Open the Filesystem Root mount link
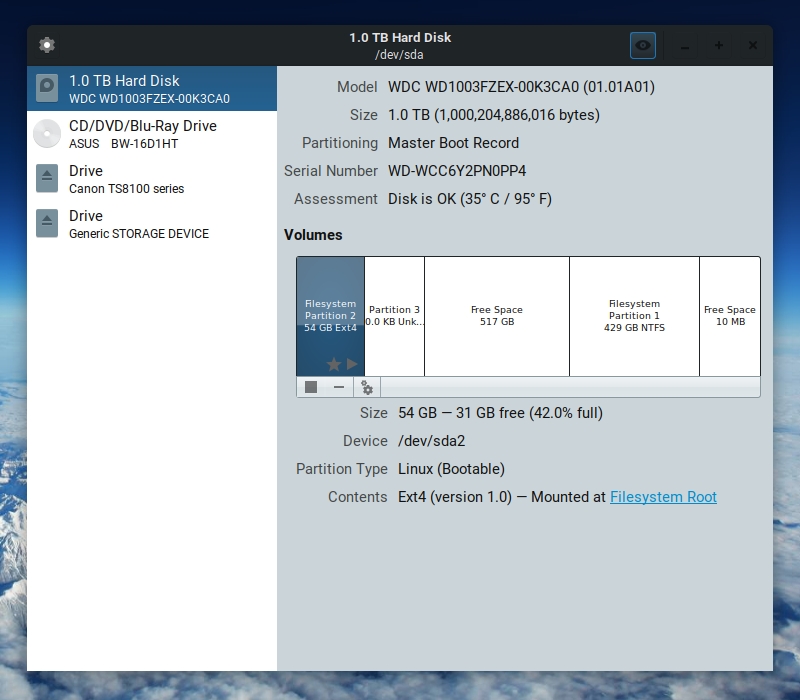Image resolution: width=800 pixels, height=700 pixels. (663, 497)
